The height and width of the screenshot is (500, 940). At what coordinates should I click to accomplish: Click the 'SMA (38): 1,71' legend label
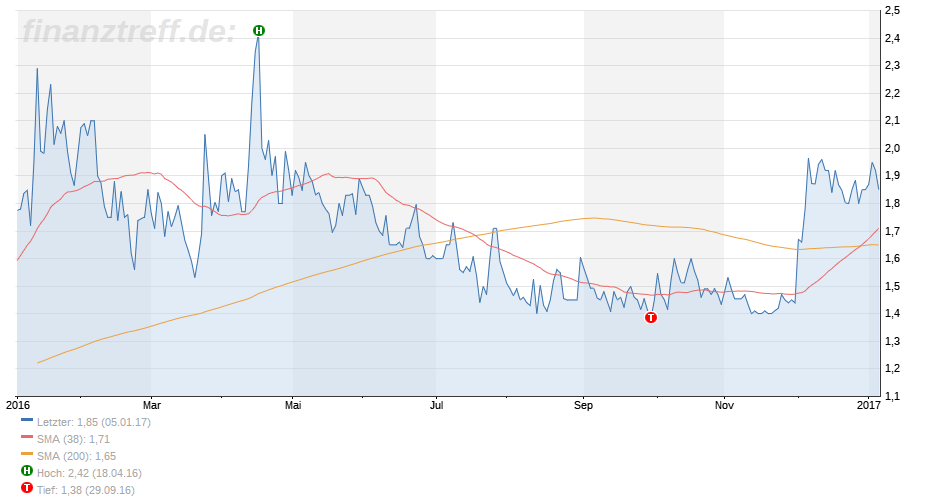click(73, 439)
